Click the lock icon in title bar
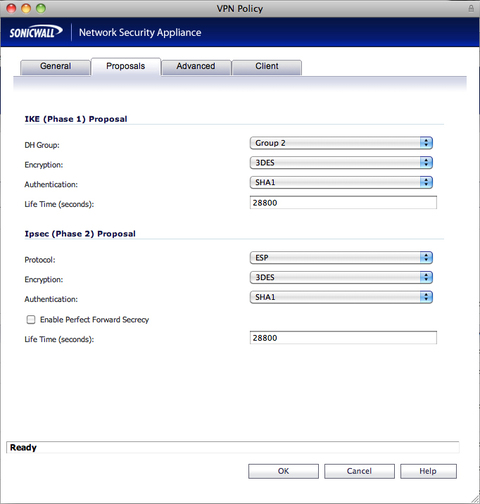This screenshot has width=480, height=504. (x=471, y=8)
